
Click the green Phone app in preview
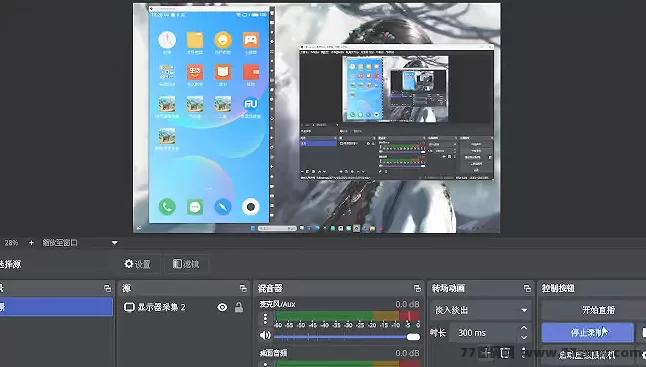(x=167, y=207)
